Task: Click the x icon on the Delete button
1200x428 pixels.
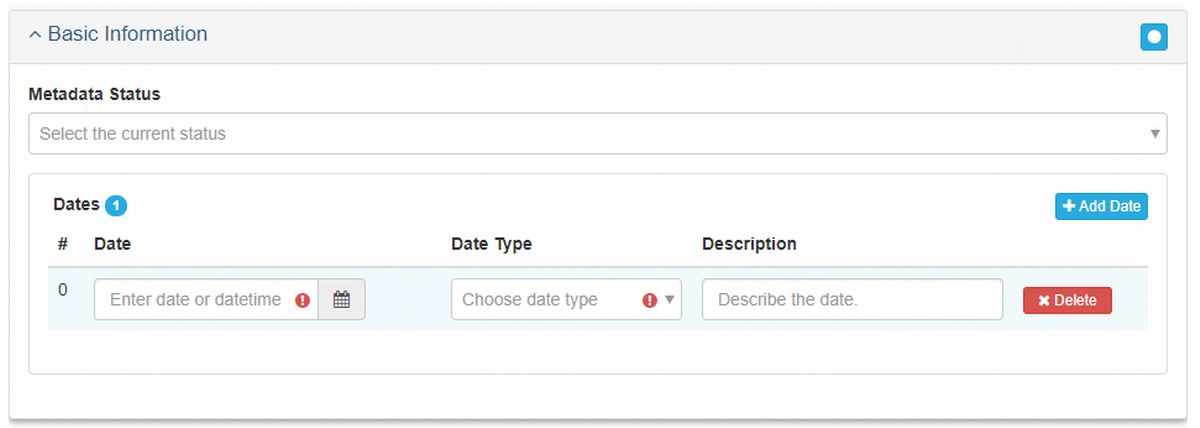Action: (x=1044, y=300)
